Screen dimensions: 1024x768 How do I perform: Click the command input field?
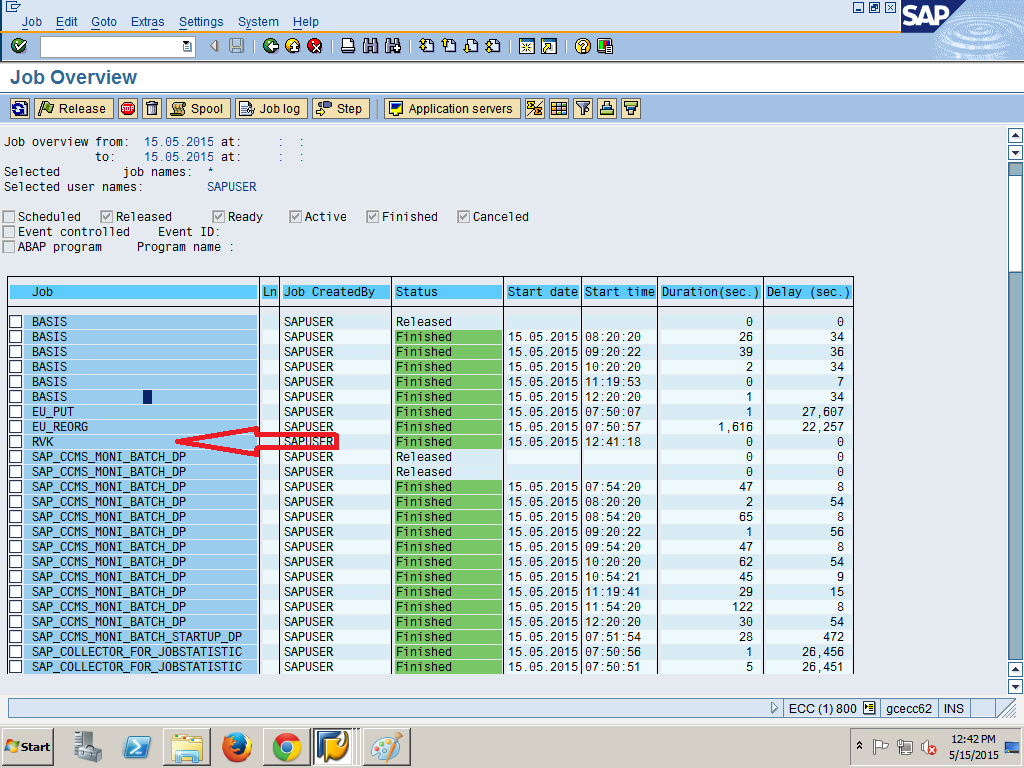[x=111, y=46]
